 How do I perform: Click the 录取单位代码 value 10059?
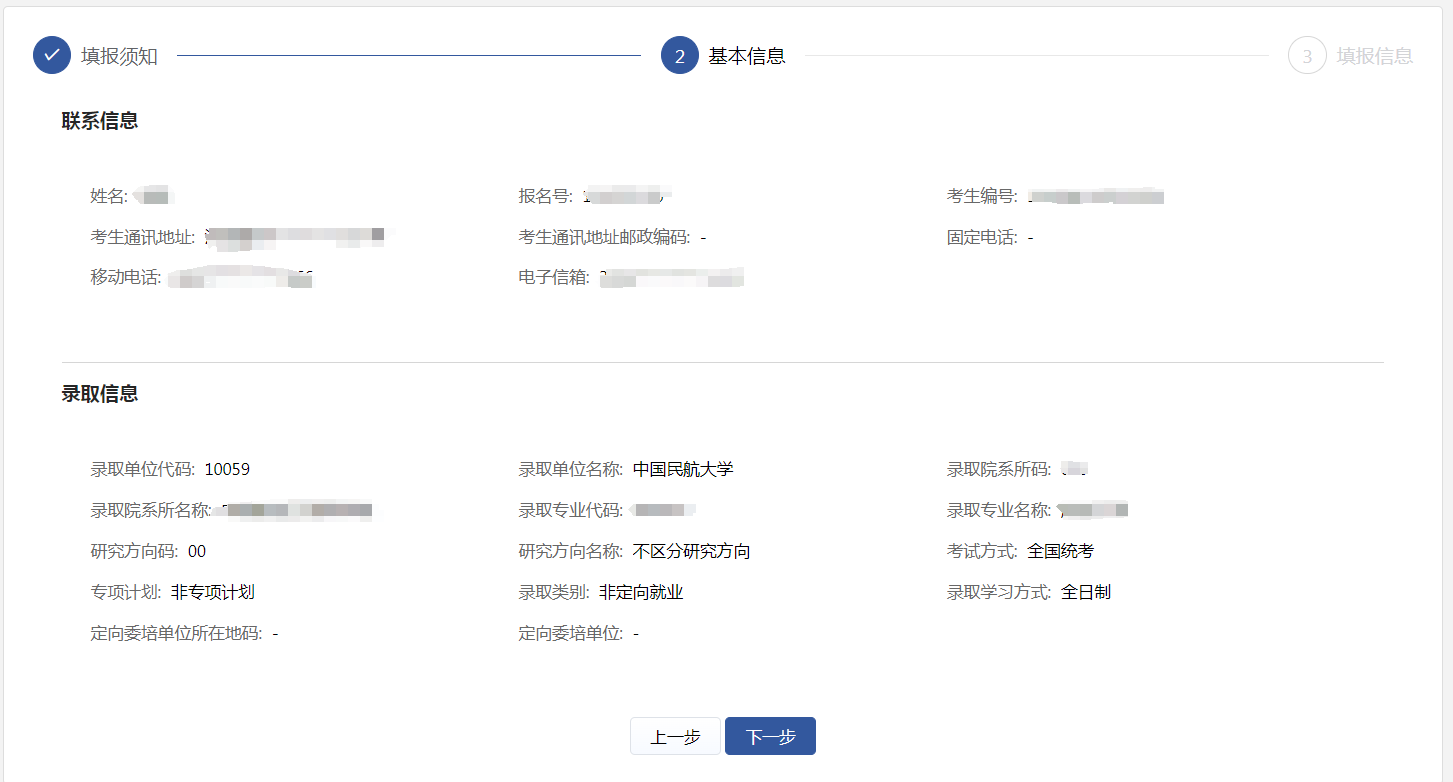(x=227, y=469)
